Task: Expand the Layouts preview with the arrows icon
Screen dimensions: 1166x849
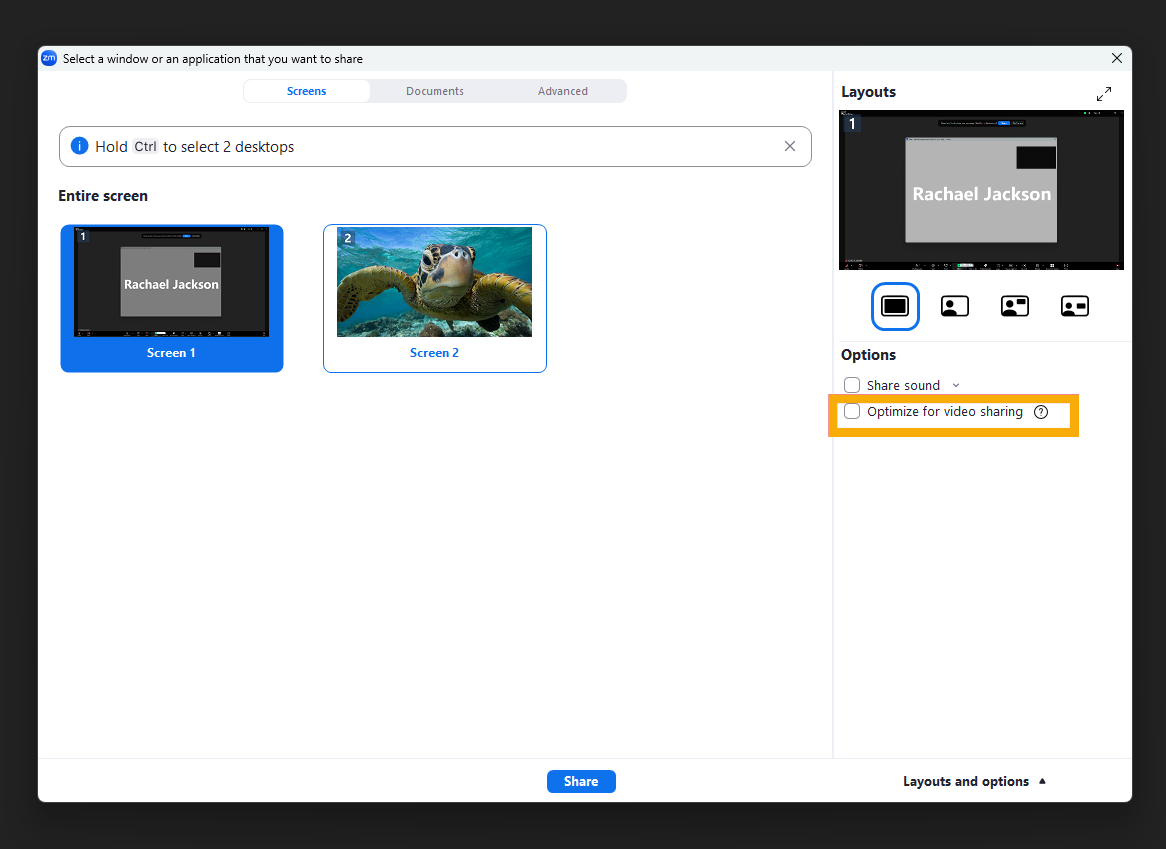Action: click(1104, 94)
